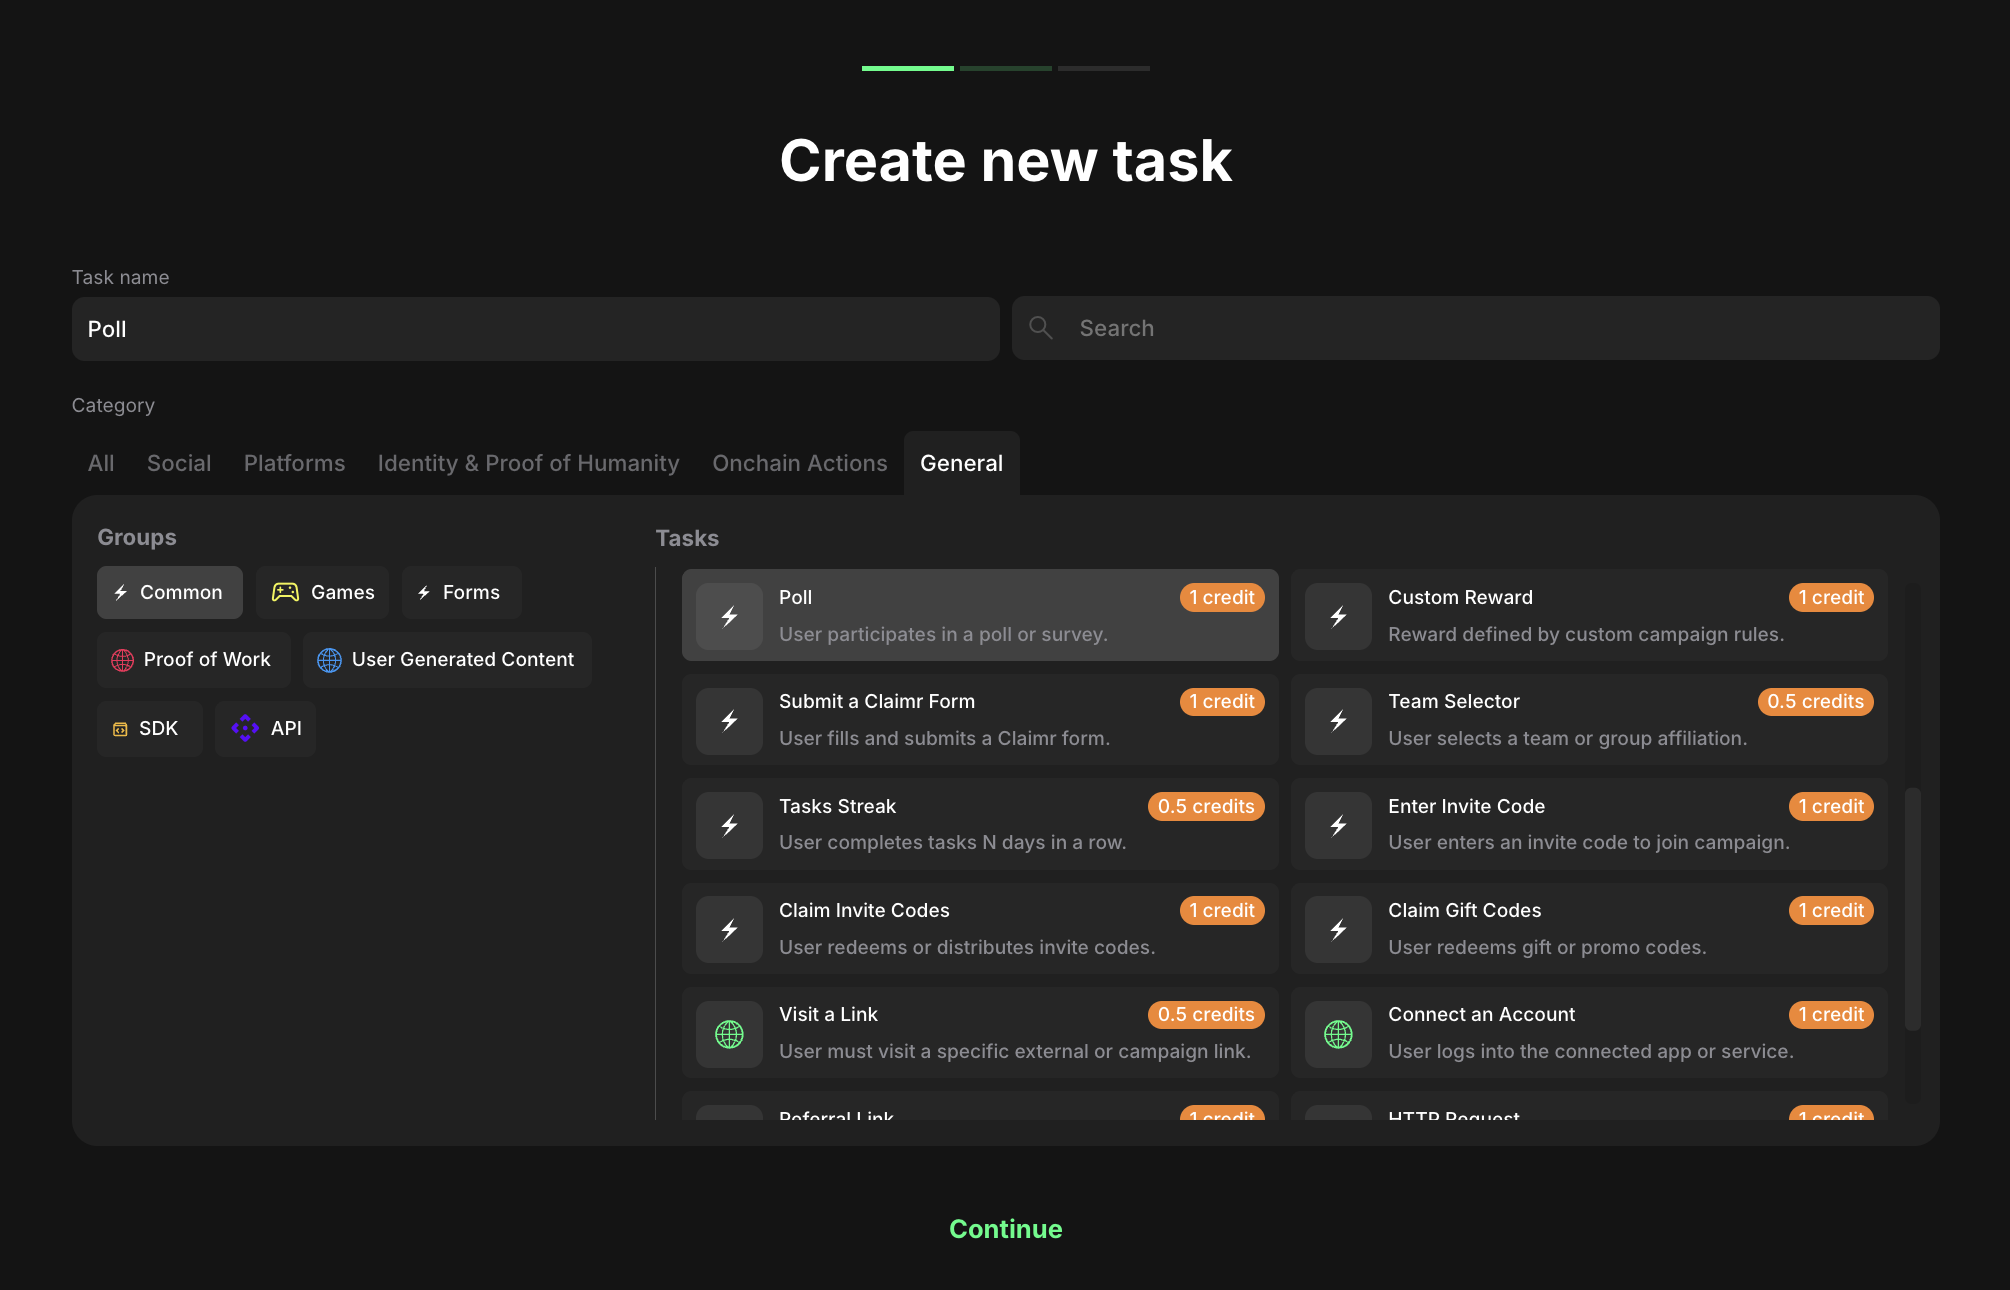Click the lightning icon on Claim Invite Codes
The width and height of the screenshot is (2010, 1290).
tap(730, 929)
